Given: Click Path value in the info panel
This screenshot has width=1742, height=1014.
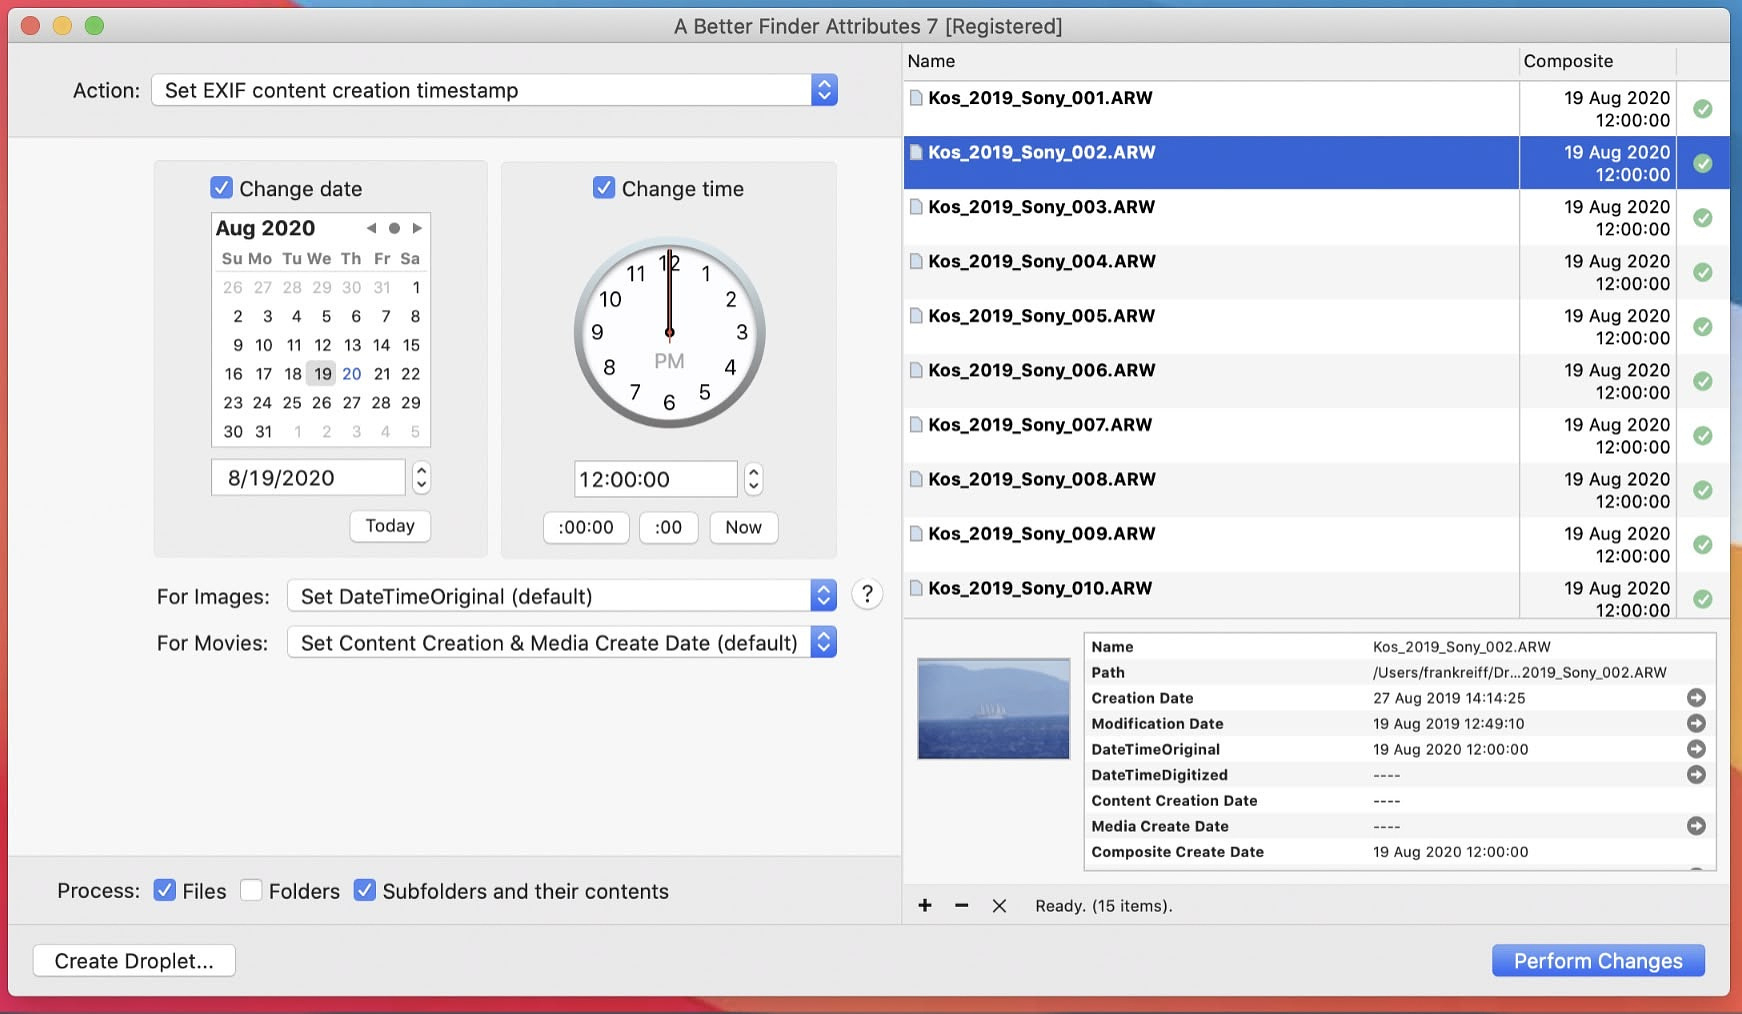Looking at the screenshot, I should click(1519, 672).
